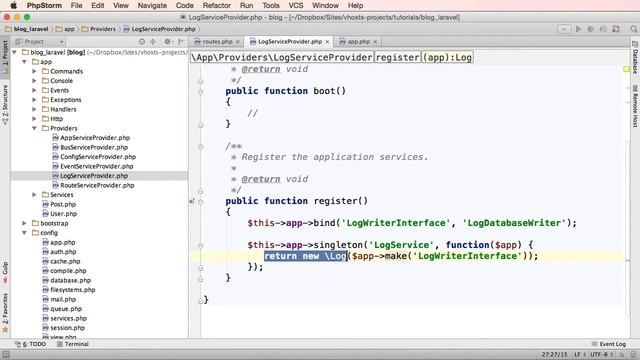Expand the Console folder

(34, 81)
